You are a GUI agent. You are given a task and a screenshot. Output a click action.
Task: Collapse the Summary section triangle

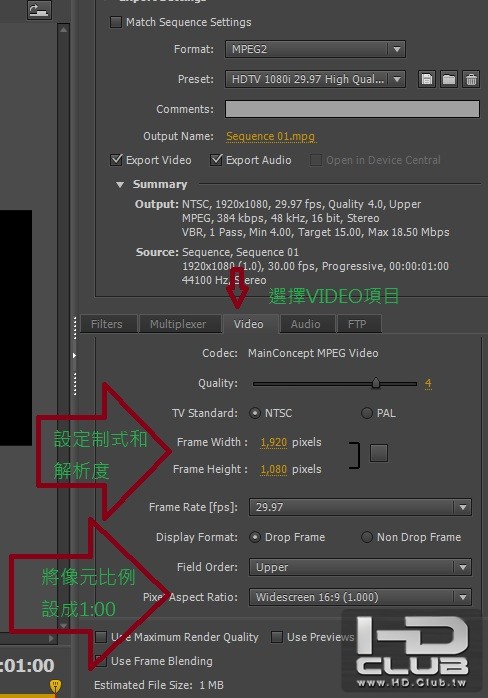pyautogui.click(x=120, y=184)
